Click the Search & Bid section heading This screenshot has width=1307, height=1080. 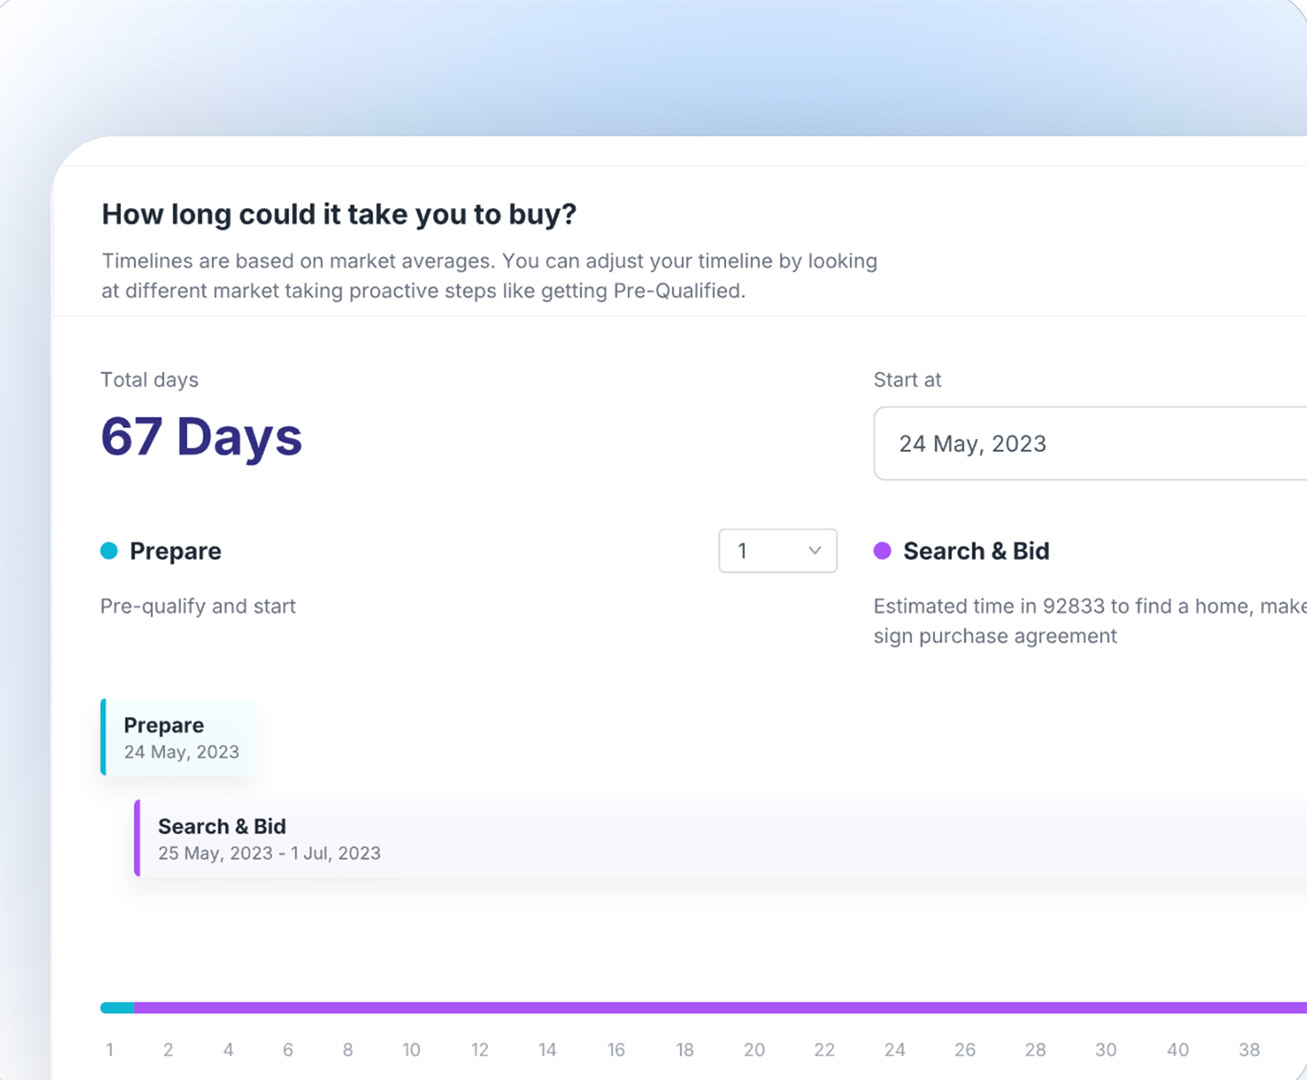click(976, 551)
